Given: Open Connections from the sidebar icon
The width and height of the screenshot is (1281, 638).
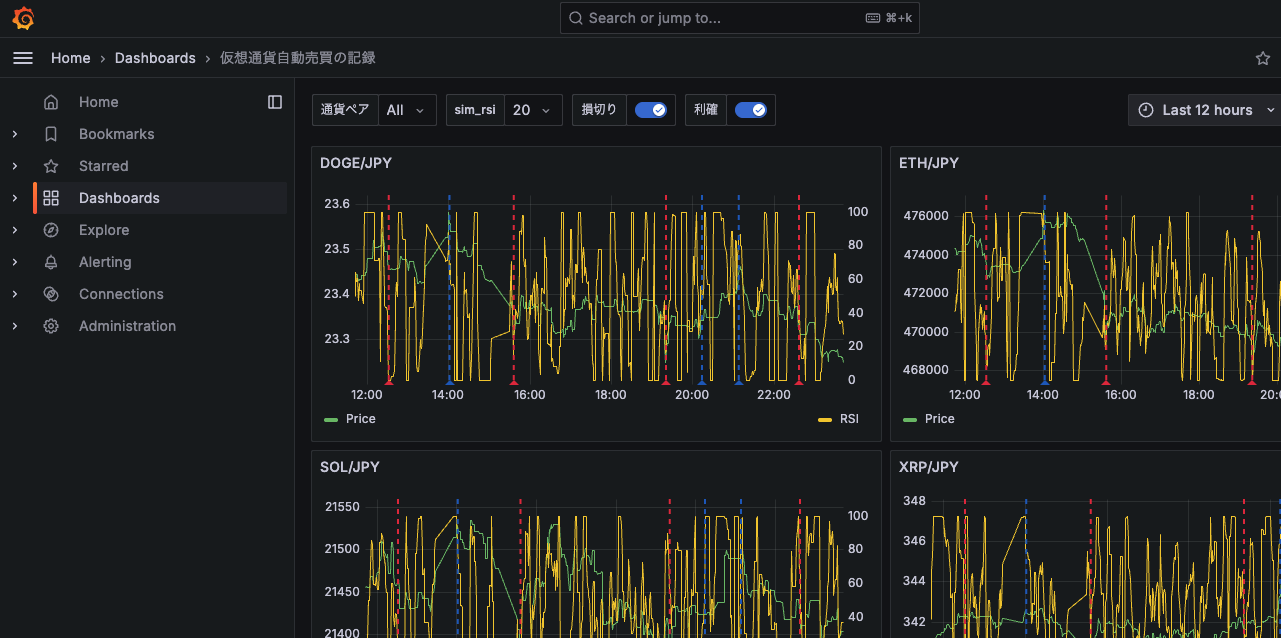Looking at the screenshot, I should click(51, 294).
